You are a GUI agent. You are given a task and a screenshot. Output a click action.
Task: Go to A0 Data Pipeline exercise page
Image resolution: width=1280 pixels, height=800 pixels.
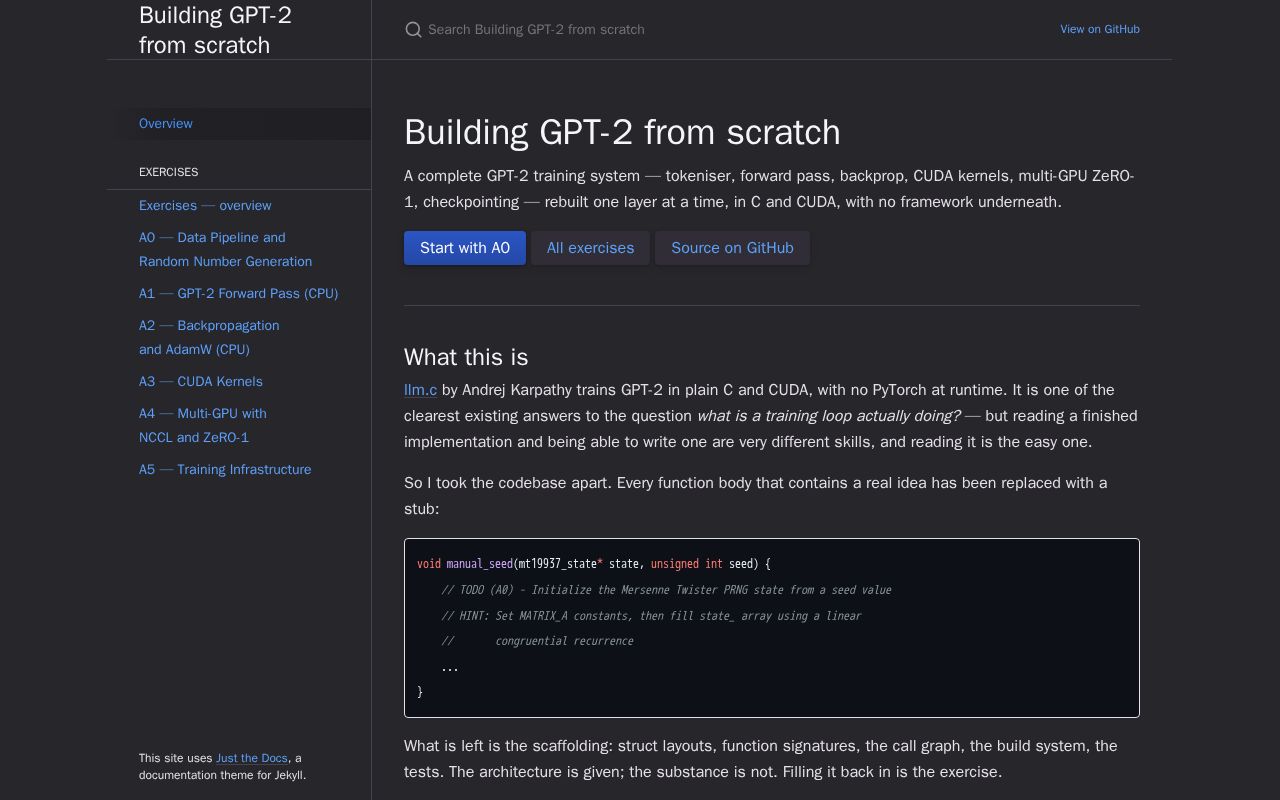(x=225, y=249)
